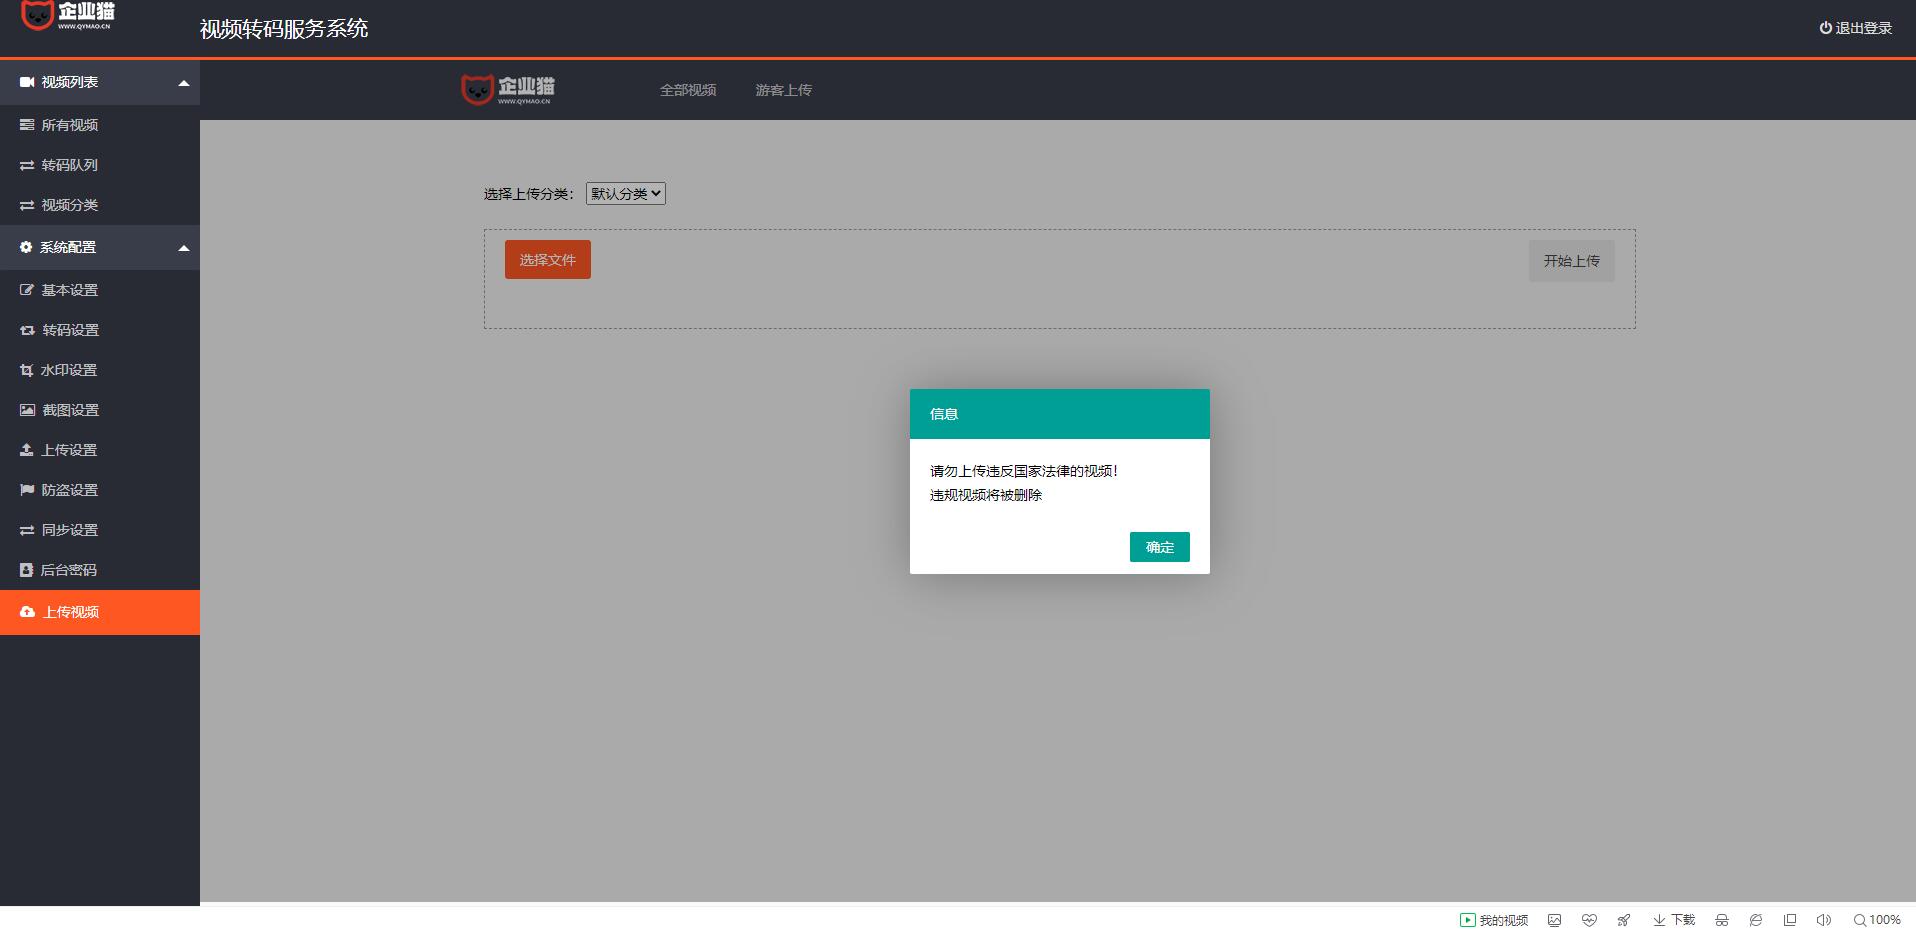Open the 默认分类 upload category dropdown
This screenshot has height=933, width=1916.
click(625, 194)
